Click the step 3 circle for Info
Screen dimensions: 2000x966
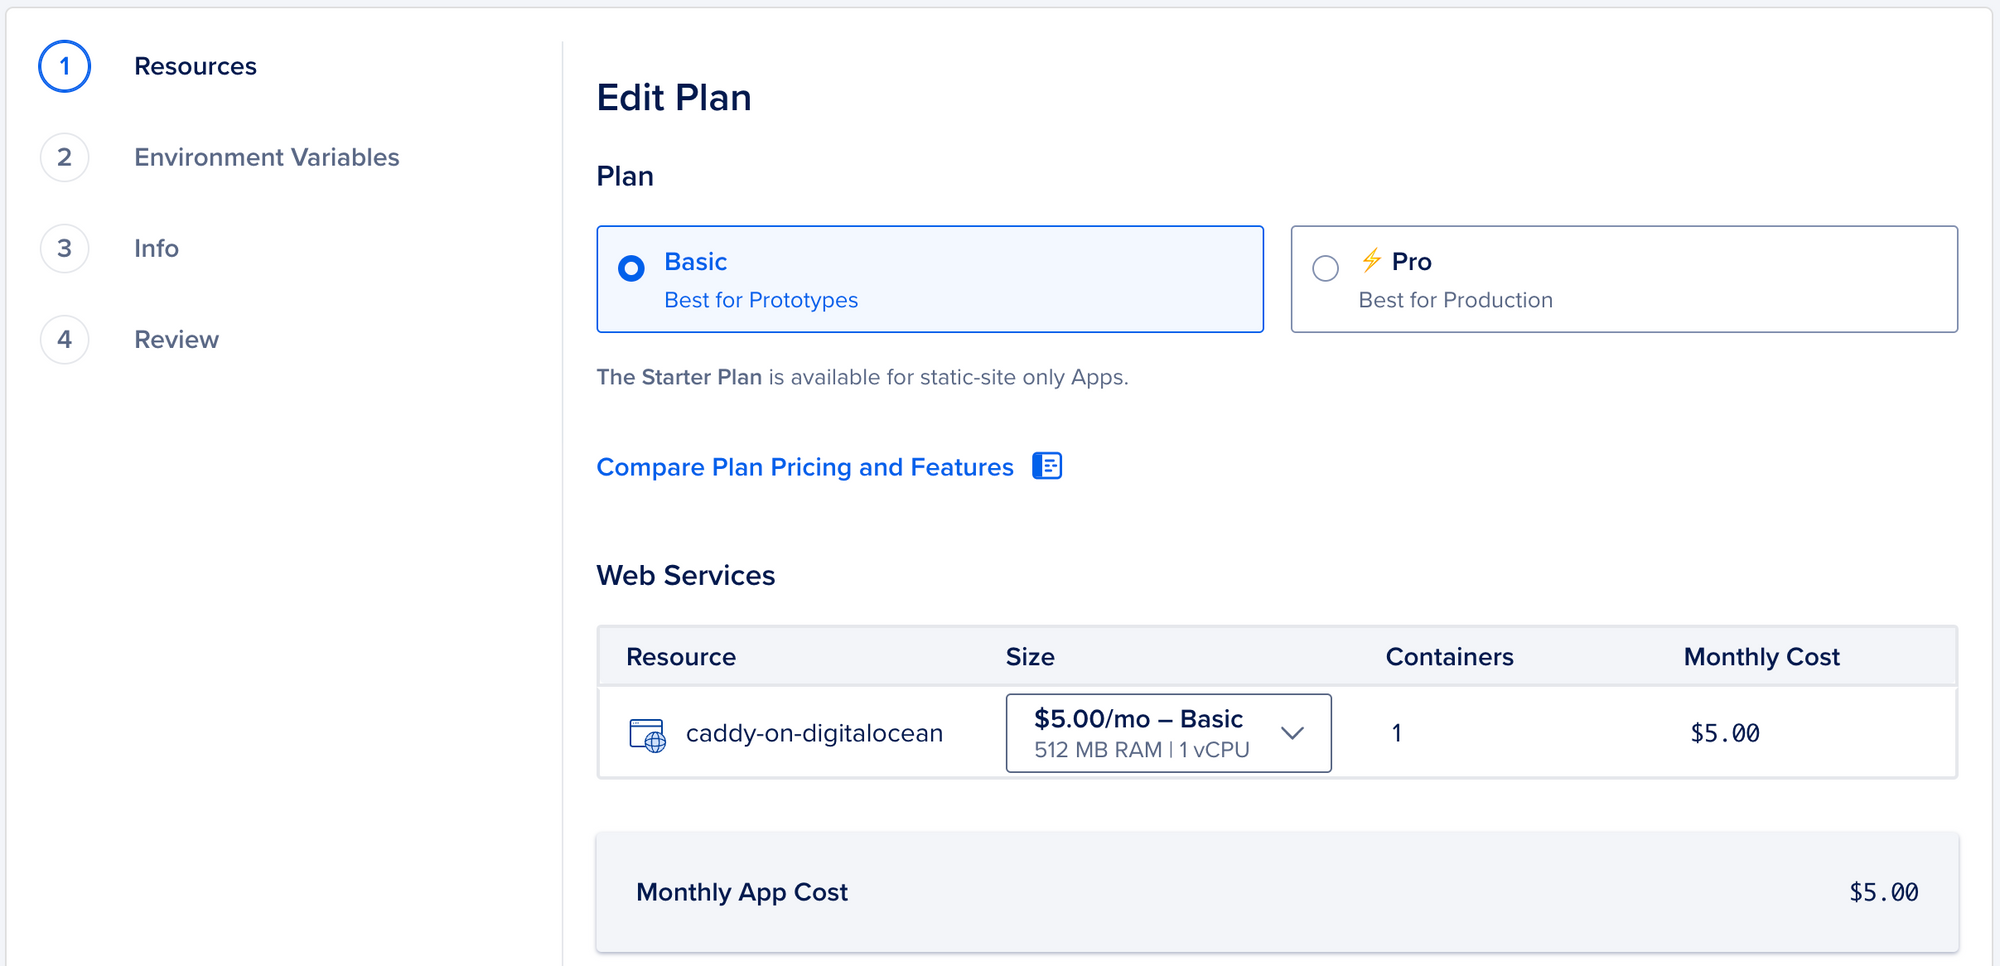(x=64, y=248)
